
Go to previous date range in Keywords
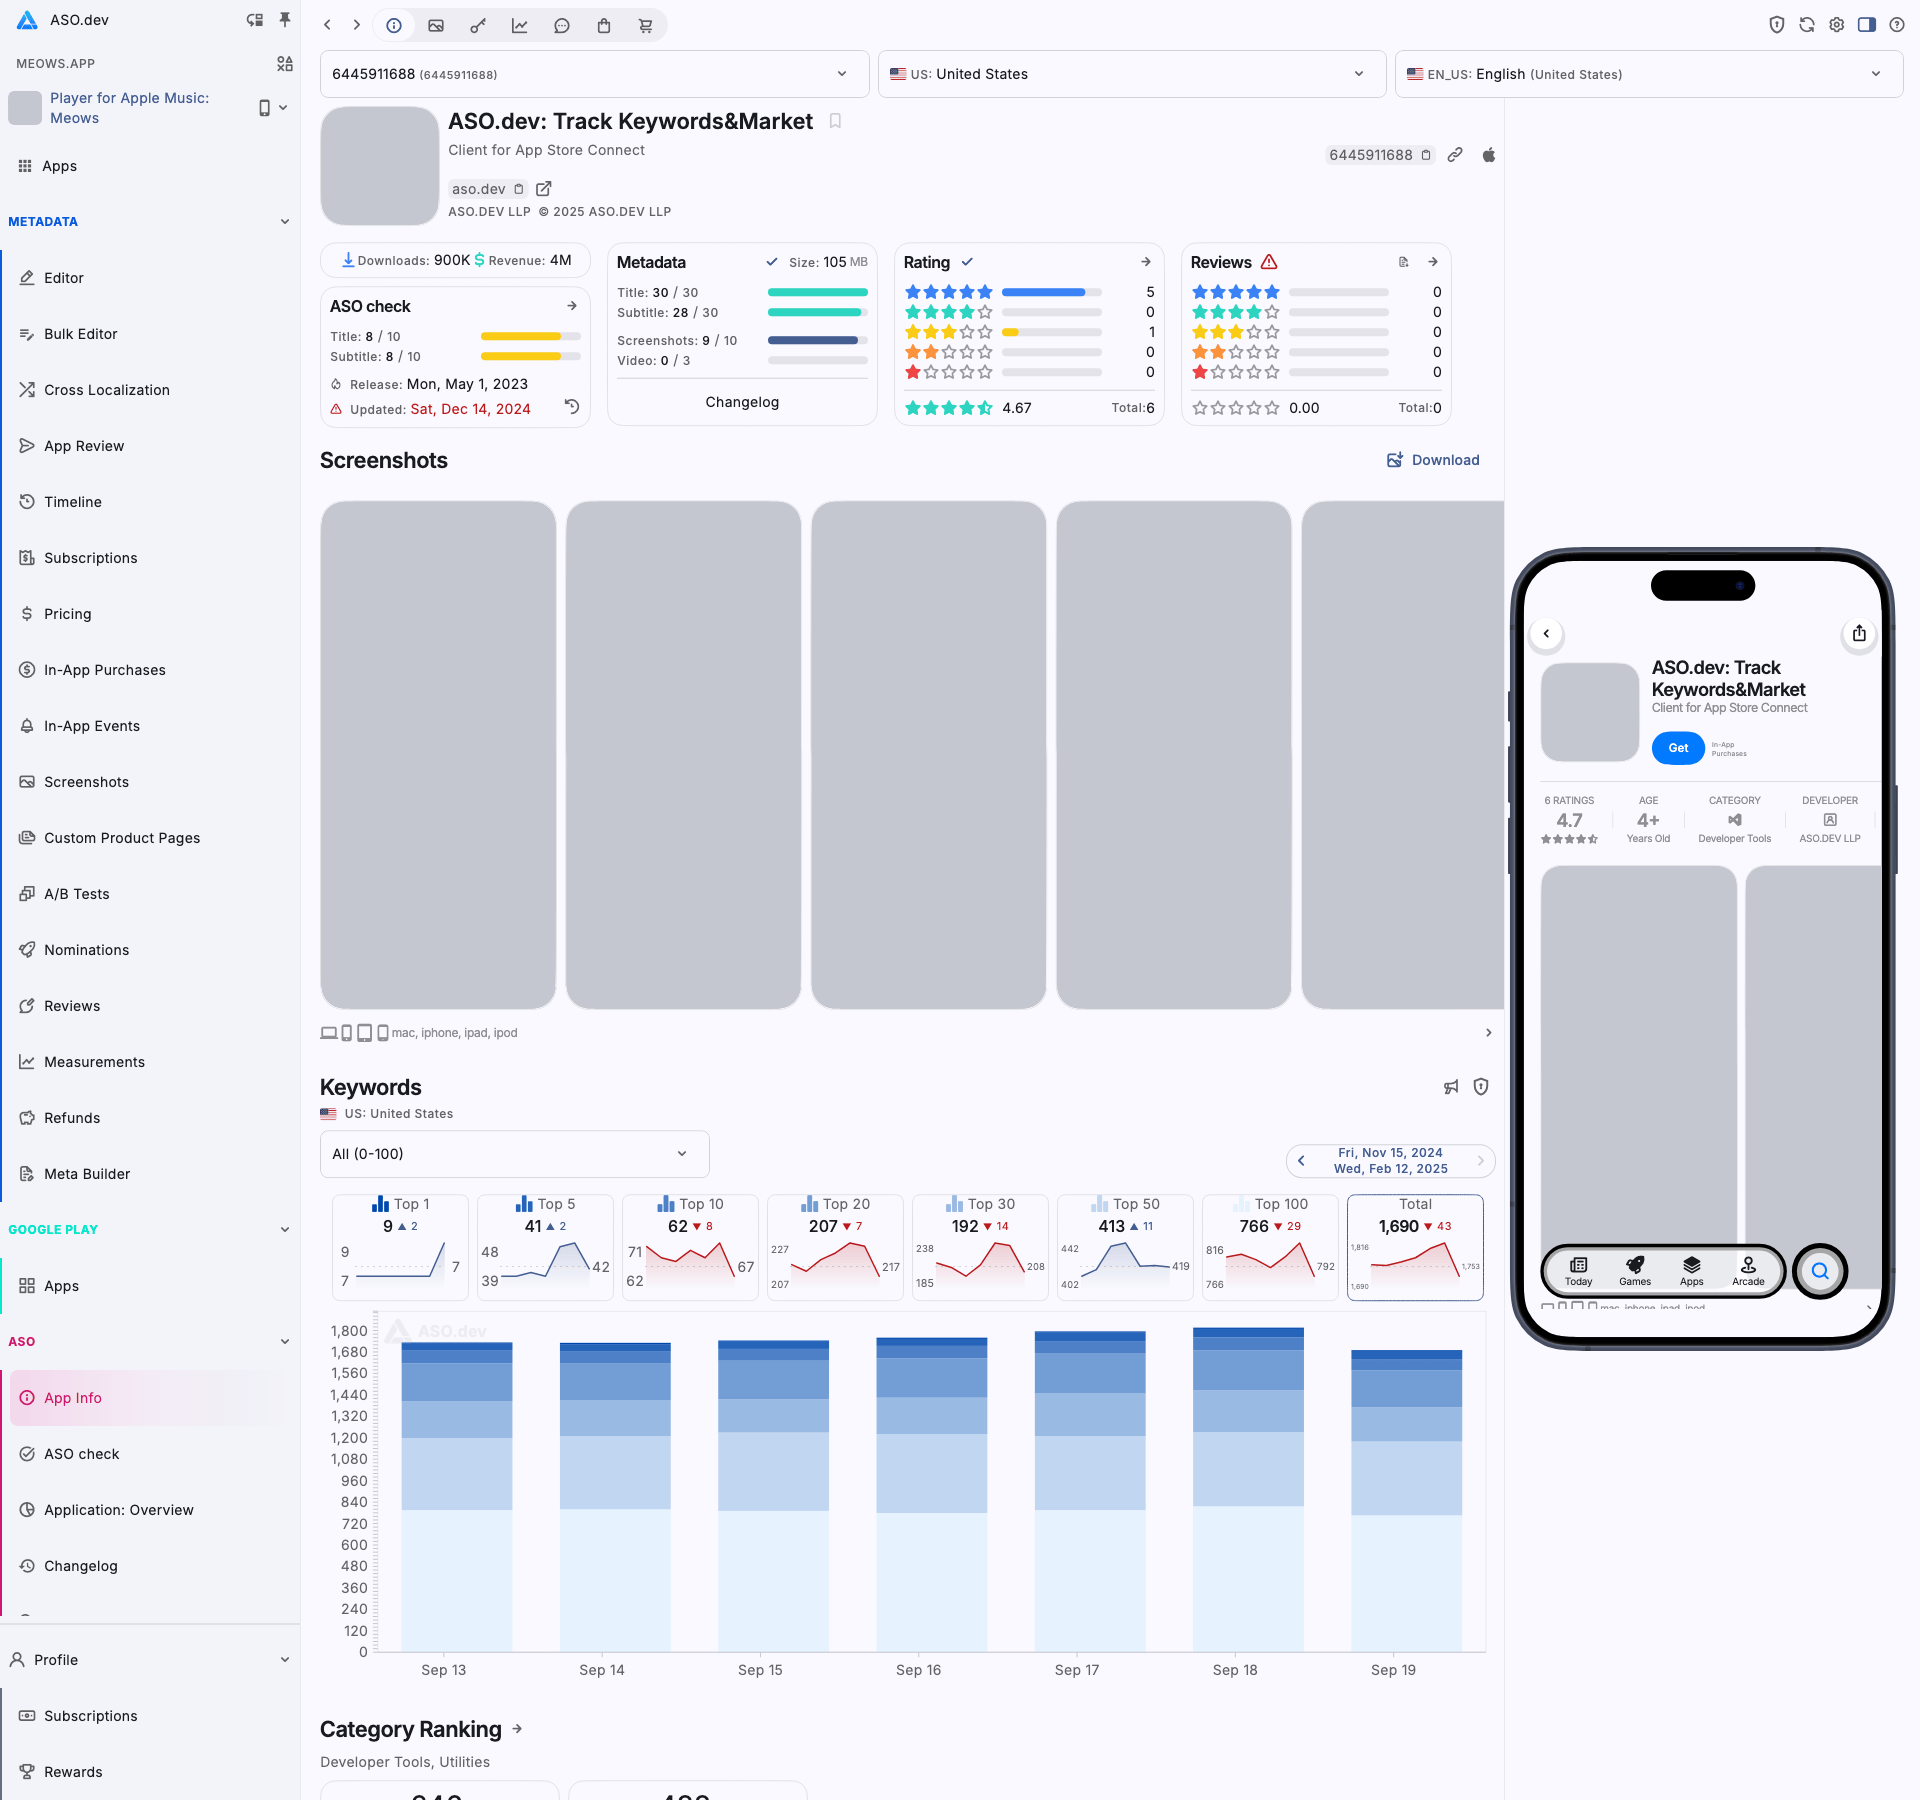(x=1301, y=1161)
